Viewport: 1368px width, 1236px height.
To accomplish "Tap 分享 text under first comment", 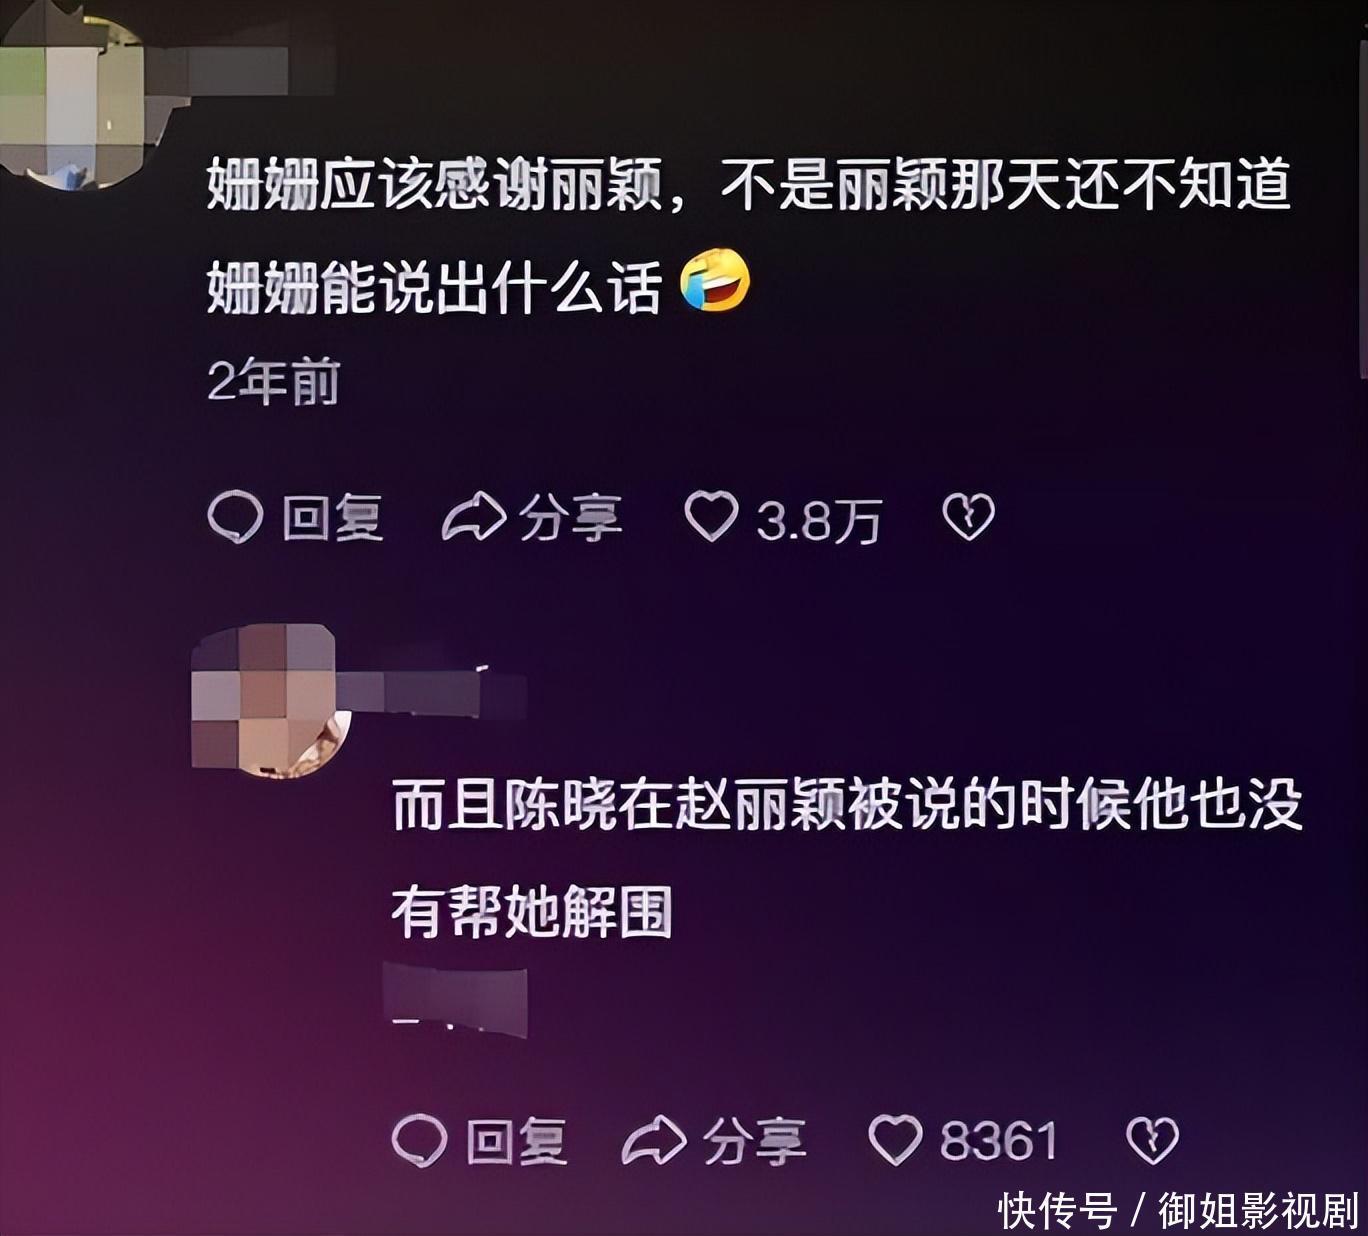I will [x=571, y=518].
